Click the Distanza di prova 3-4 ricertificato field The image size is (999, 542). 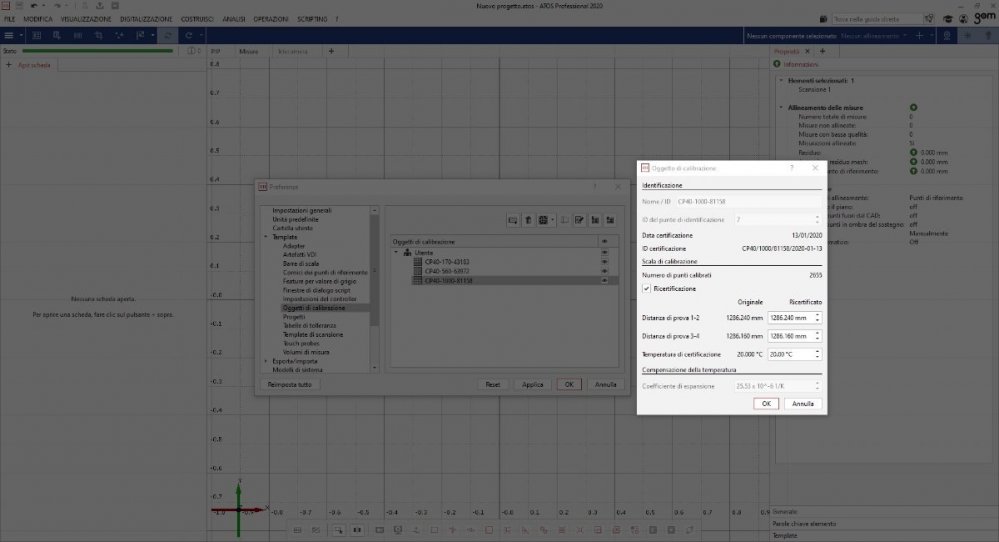791,336
